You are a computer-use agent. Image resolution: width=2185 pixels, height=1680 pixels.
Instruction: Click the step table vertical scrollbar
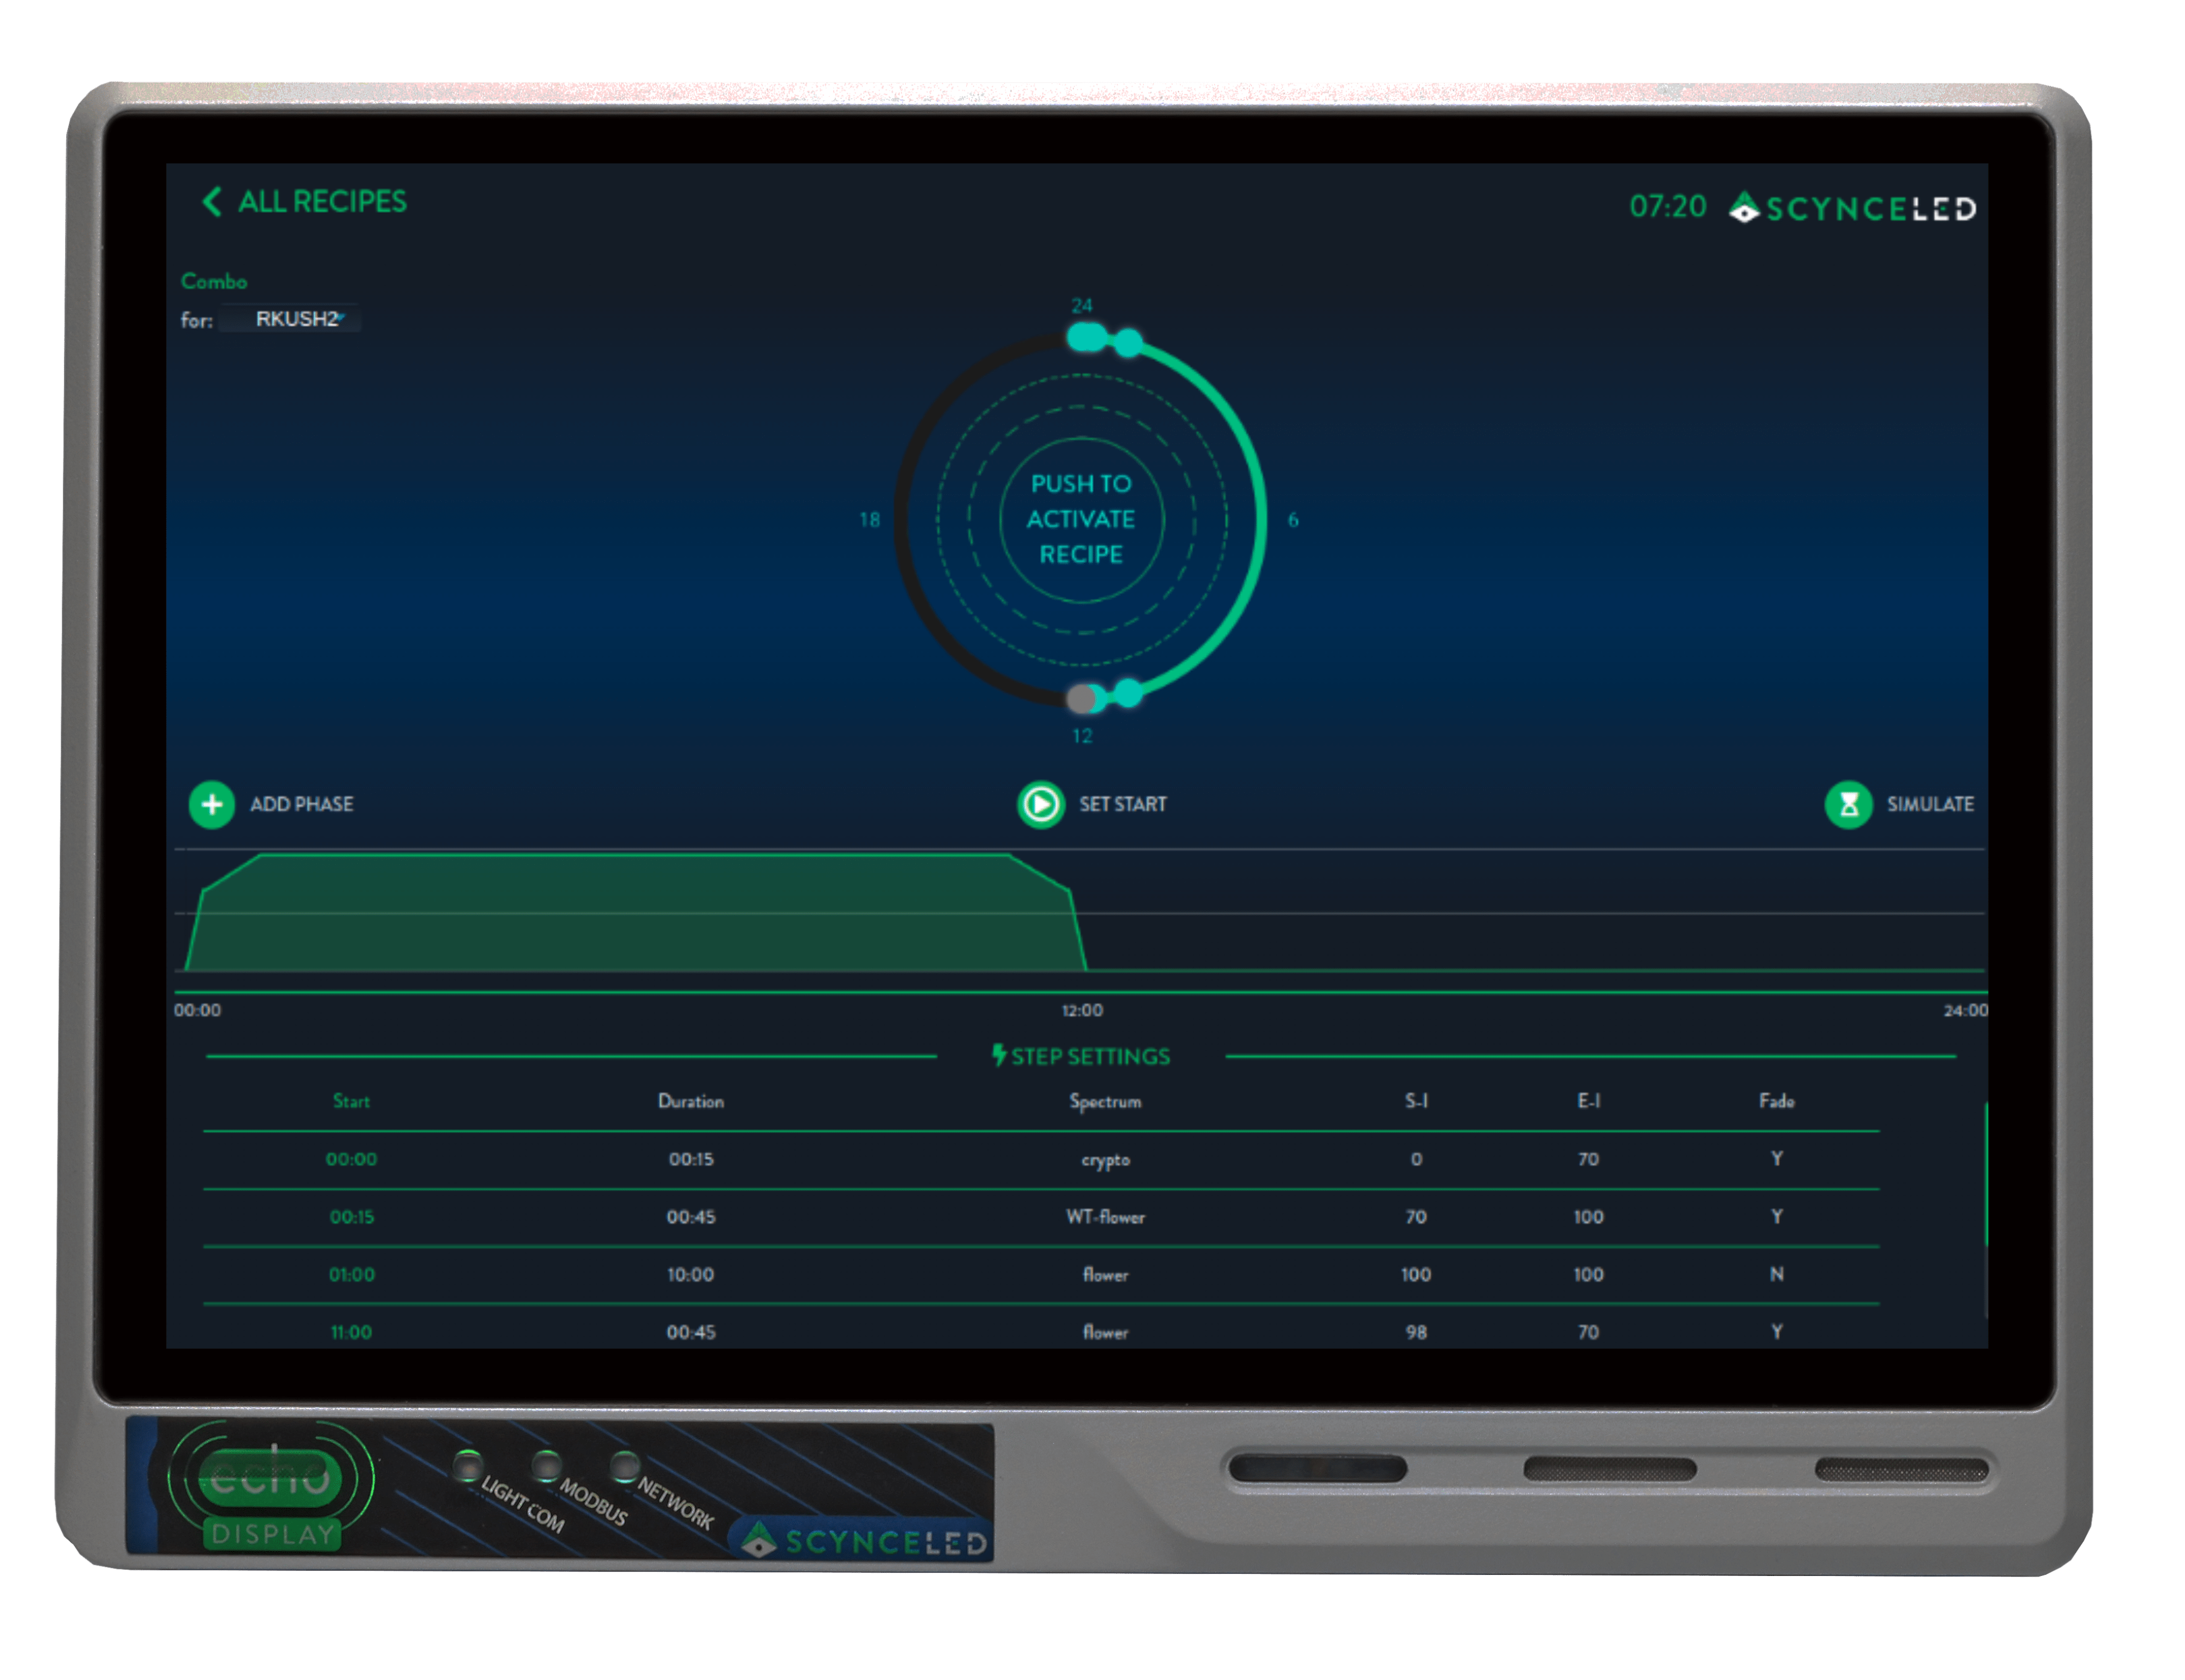click(1985, 1175)
